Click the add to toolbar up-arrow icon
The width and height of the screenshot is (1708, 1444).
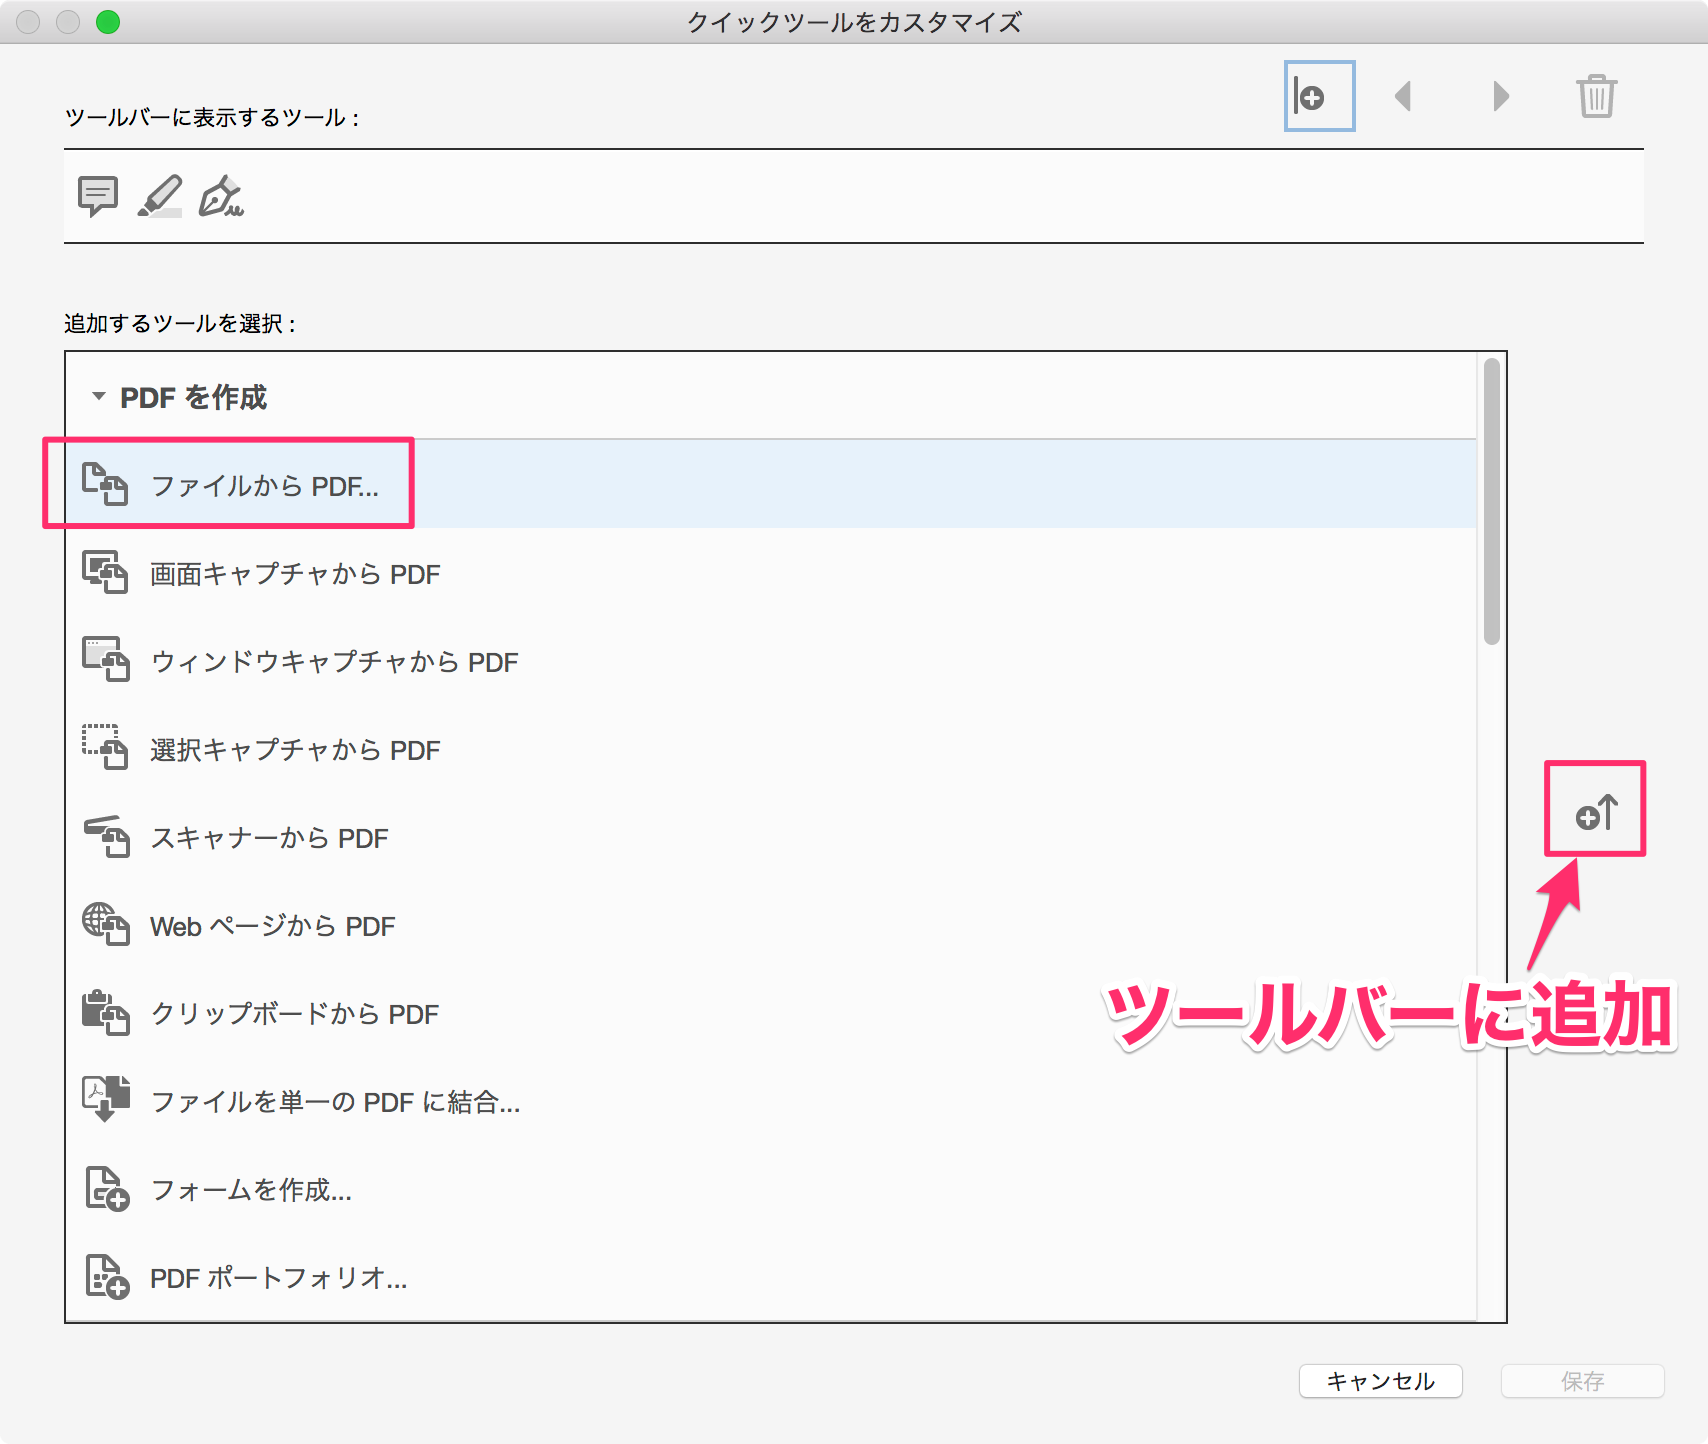1596,811
